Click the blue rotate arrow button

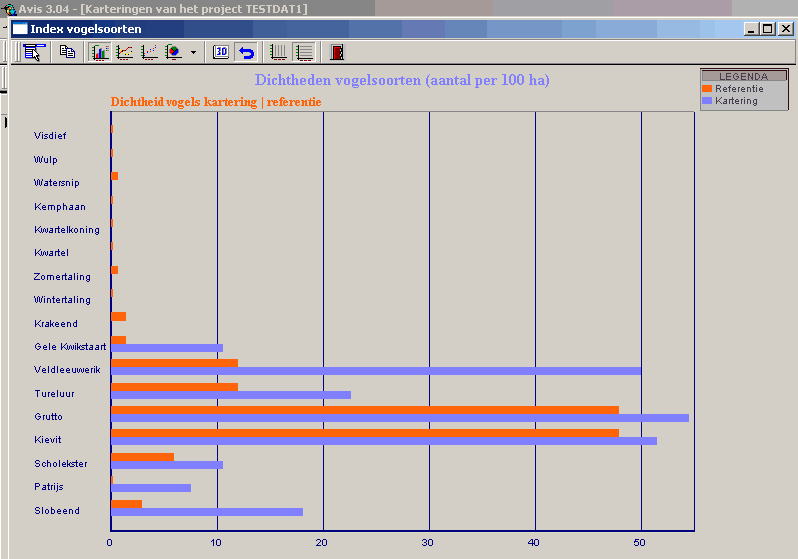pyautogui.click(x=246, y=52)
